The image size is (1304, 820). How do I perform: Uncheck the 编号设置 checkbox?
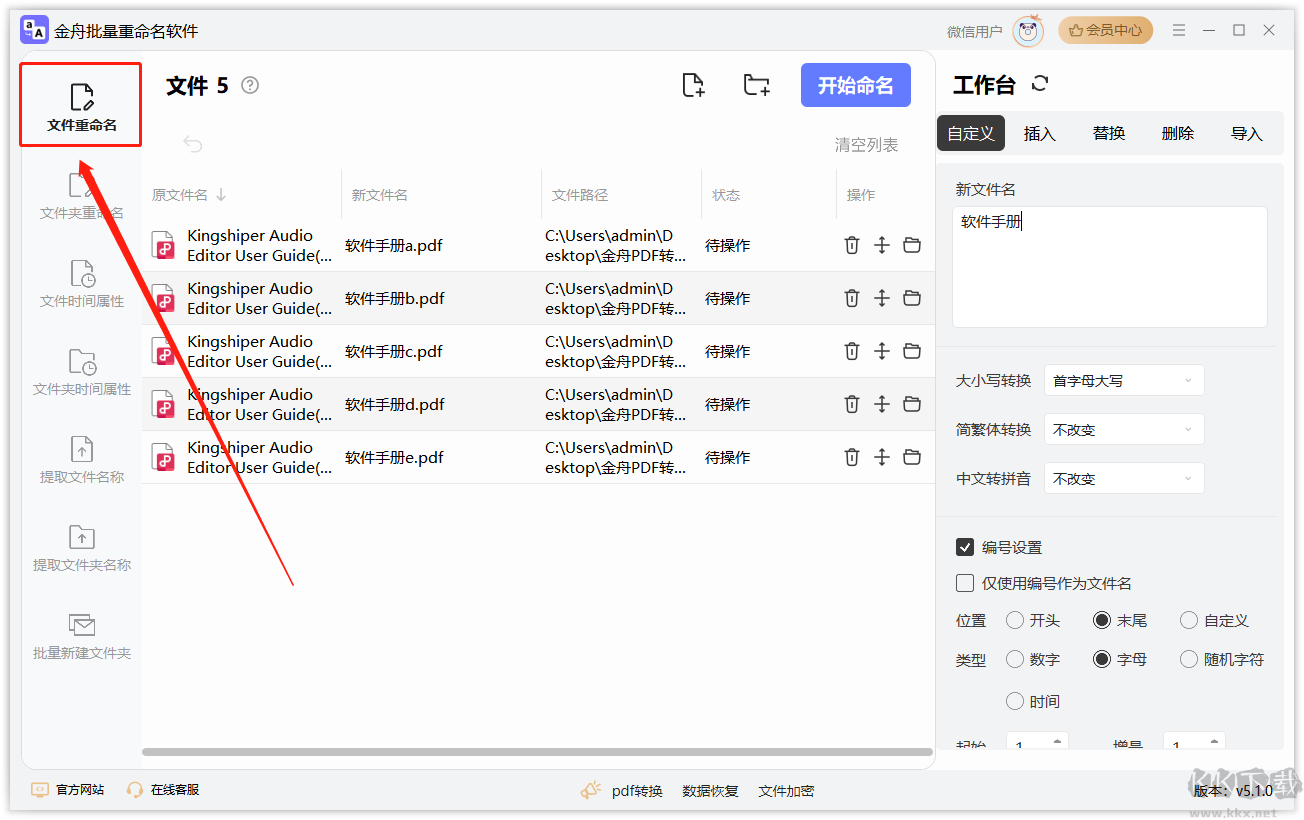pos(965,547)
